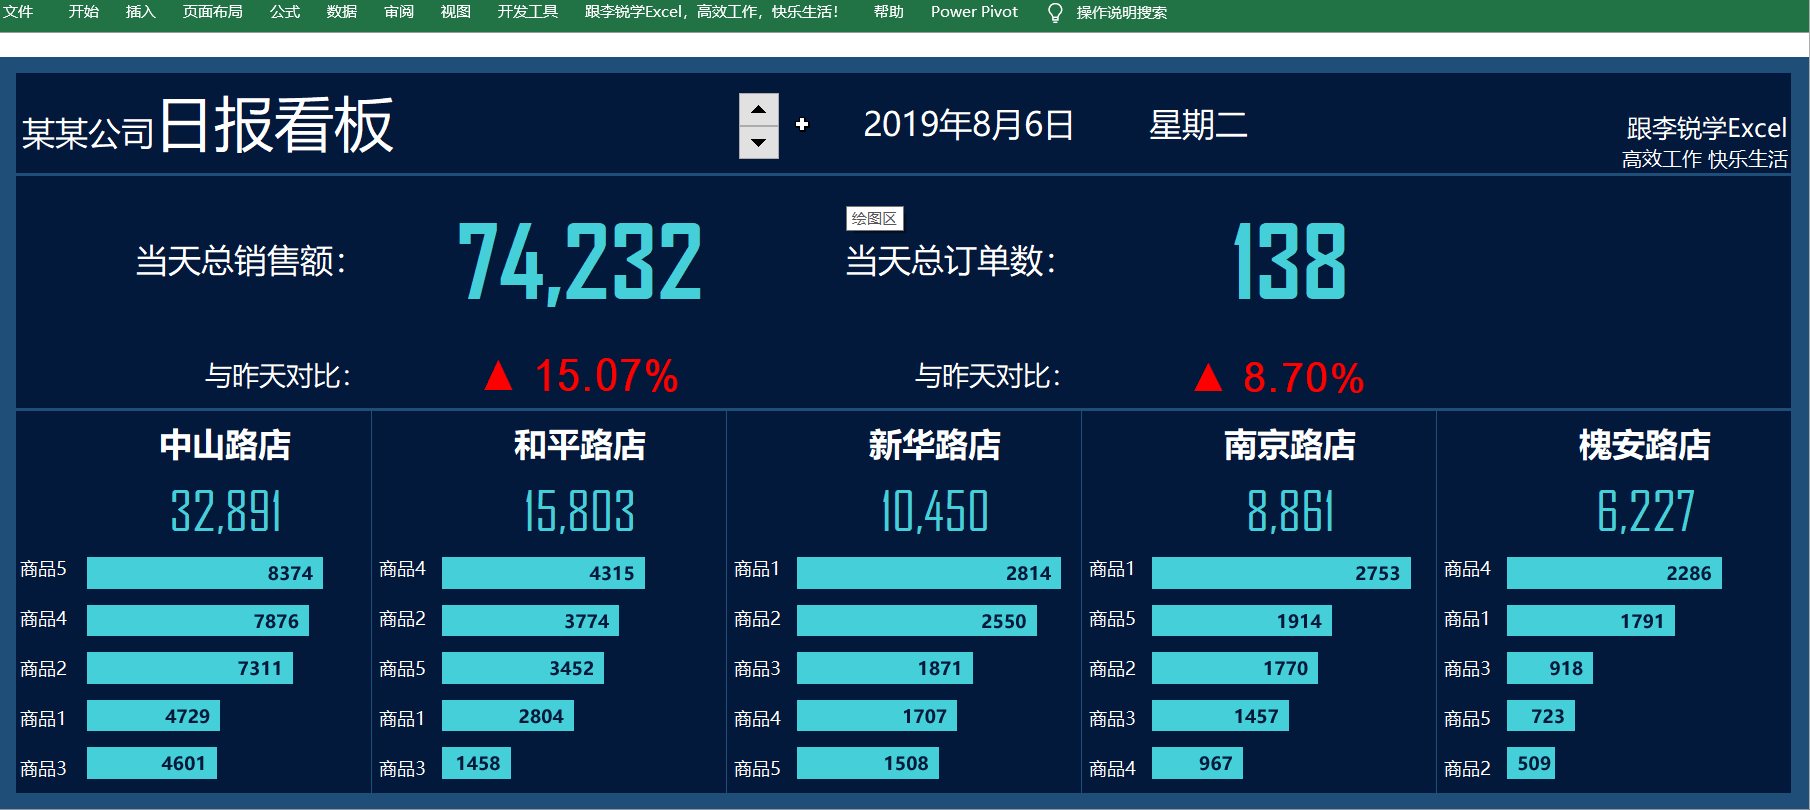Viewport: 1810px width, 810px height.
Task: Click the 8.70% comparison value
Action: click(1303, 378)
